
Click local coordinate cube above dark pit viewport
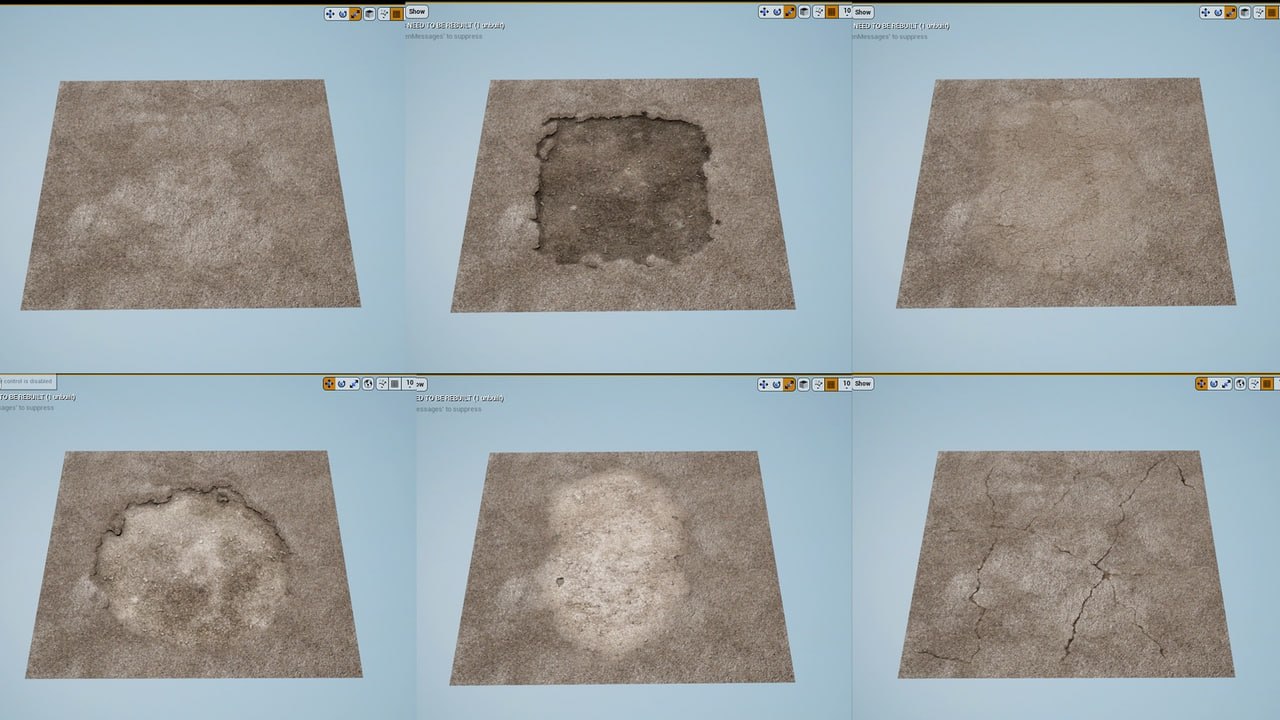click(804, 12)
